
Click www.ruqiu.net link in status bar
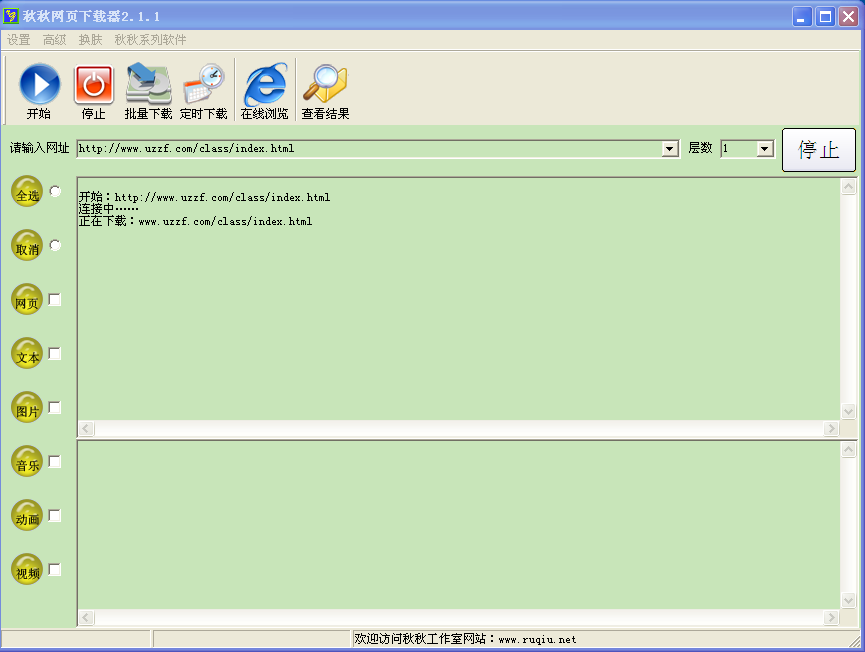coord(537,639)
